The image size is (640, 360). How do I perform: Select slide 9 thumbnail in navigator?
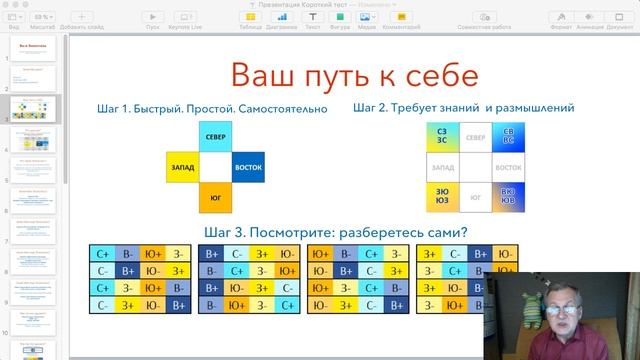[x=33, y=293]
